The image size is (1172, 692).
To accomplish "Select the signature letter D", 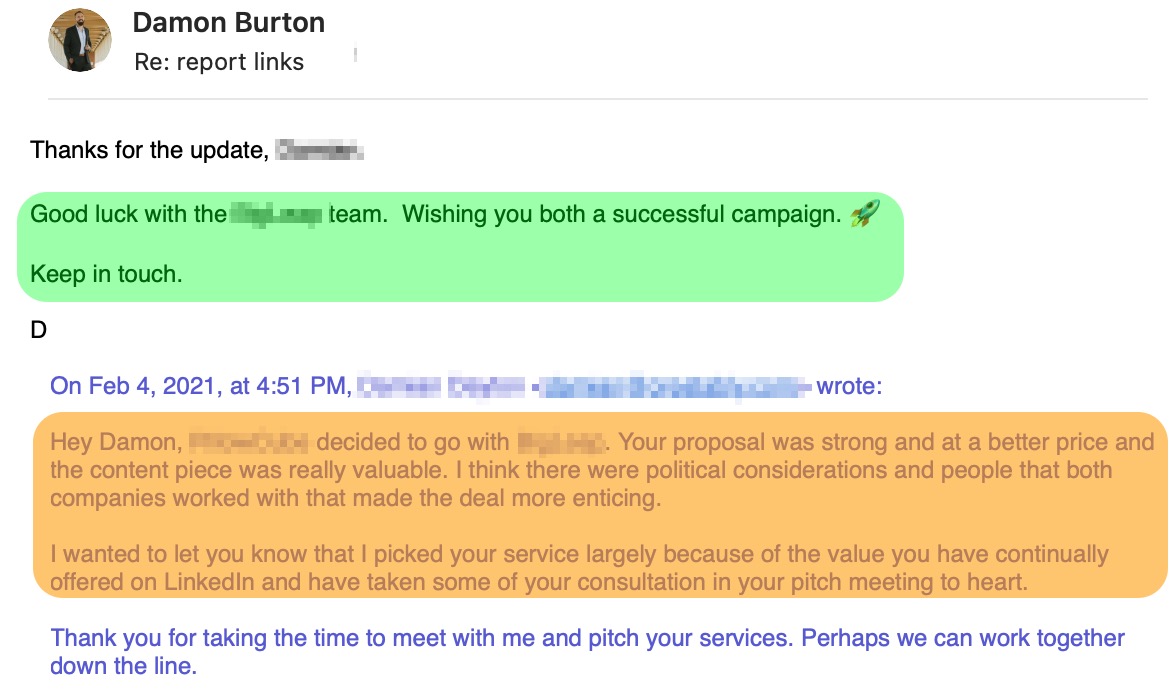I will (39, 330).
